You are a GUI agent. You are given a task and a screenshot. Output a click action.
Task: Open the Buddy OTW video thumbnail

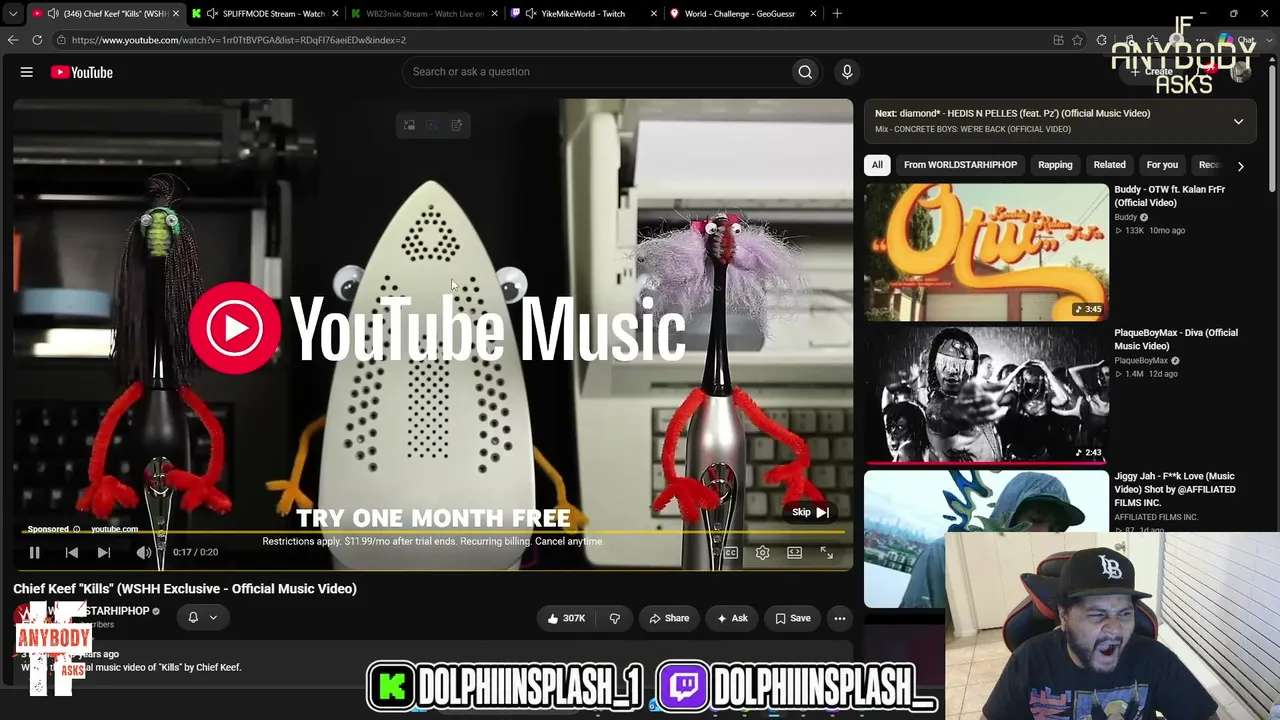click(987, 252)
